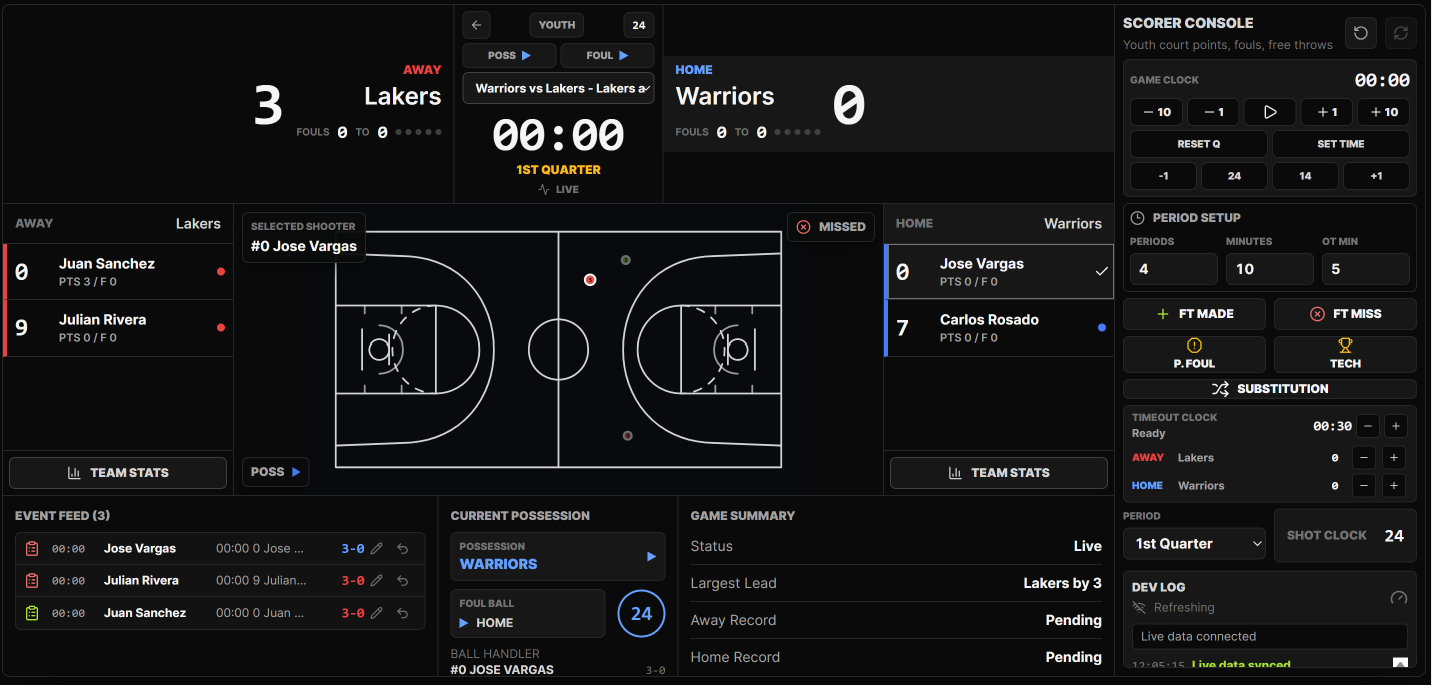
Task: Decrement shot clock with -1 button
Action: [x=1163, y=176]
